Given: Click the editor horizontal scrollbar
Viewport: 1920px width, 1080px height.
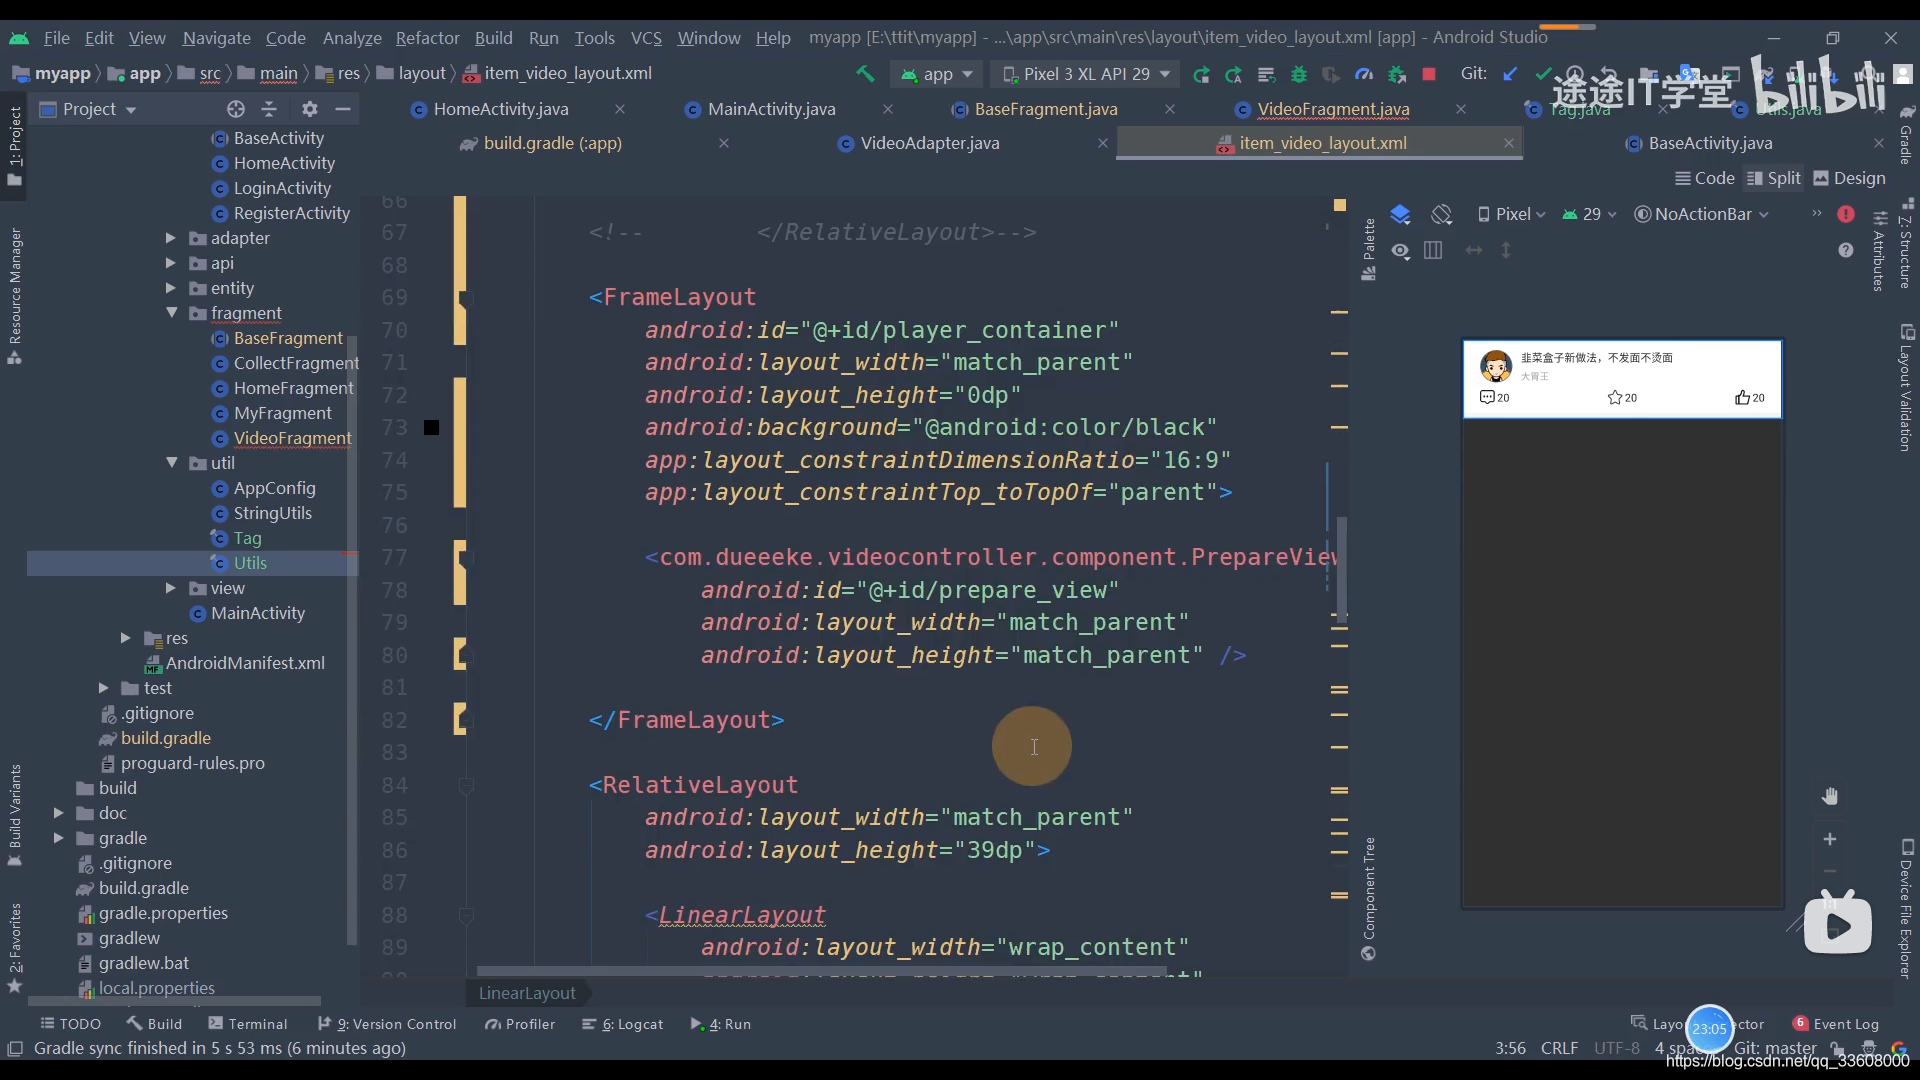Looking at the screenshot, I should pyautogui.click(x=820, y=971).
